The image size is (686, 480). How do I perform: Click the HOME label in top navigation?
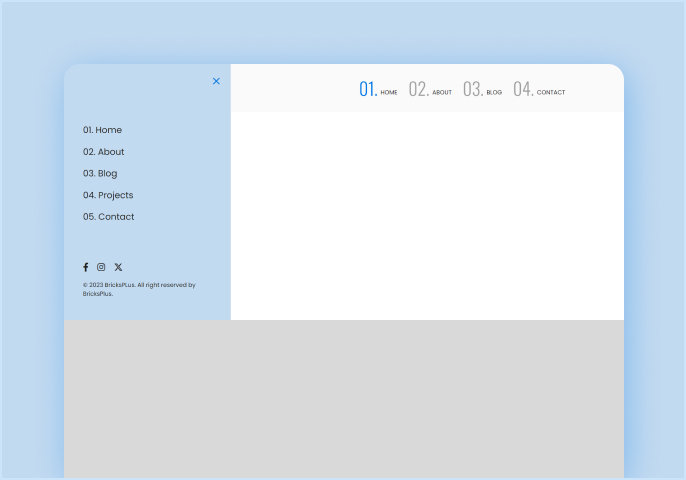point(389,93)
